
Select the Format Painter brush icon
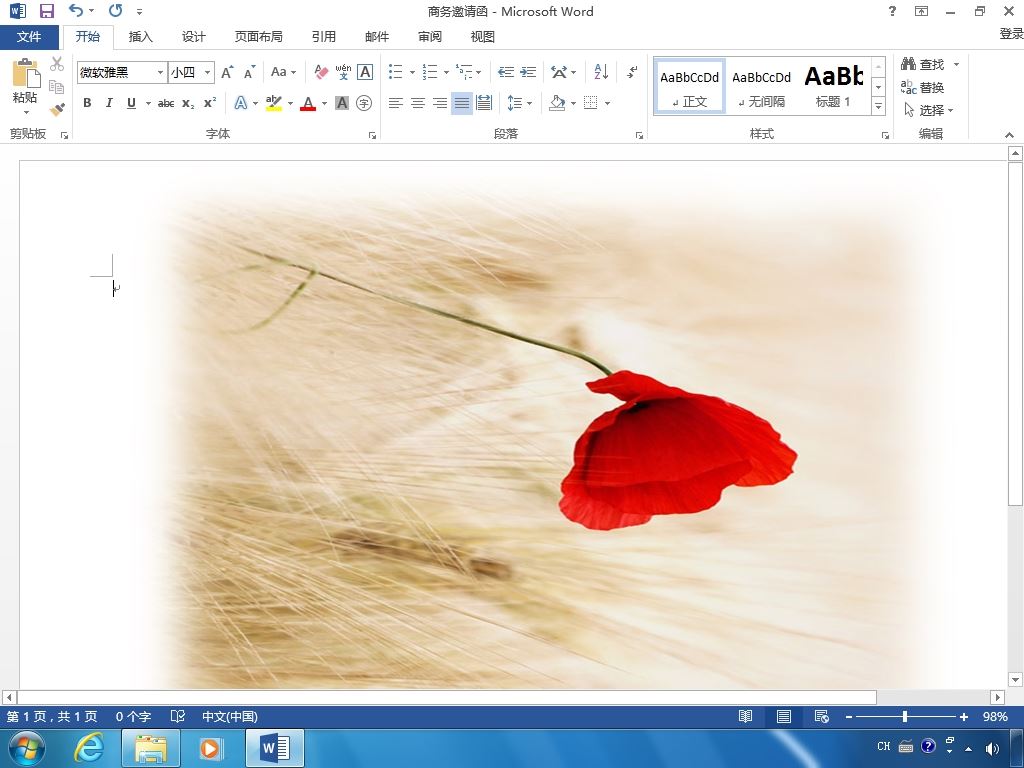57,109
